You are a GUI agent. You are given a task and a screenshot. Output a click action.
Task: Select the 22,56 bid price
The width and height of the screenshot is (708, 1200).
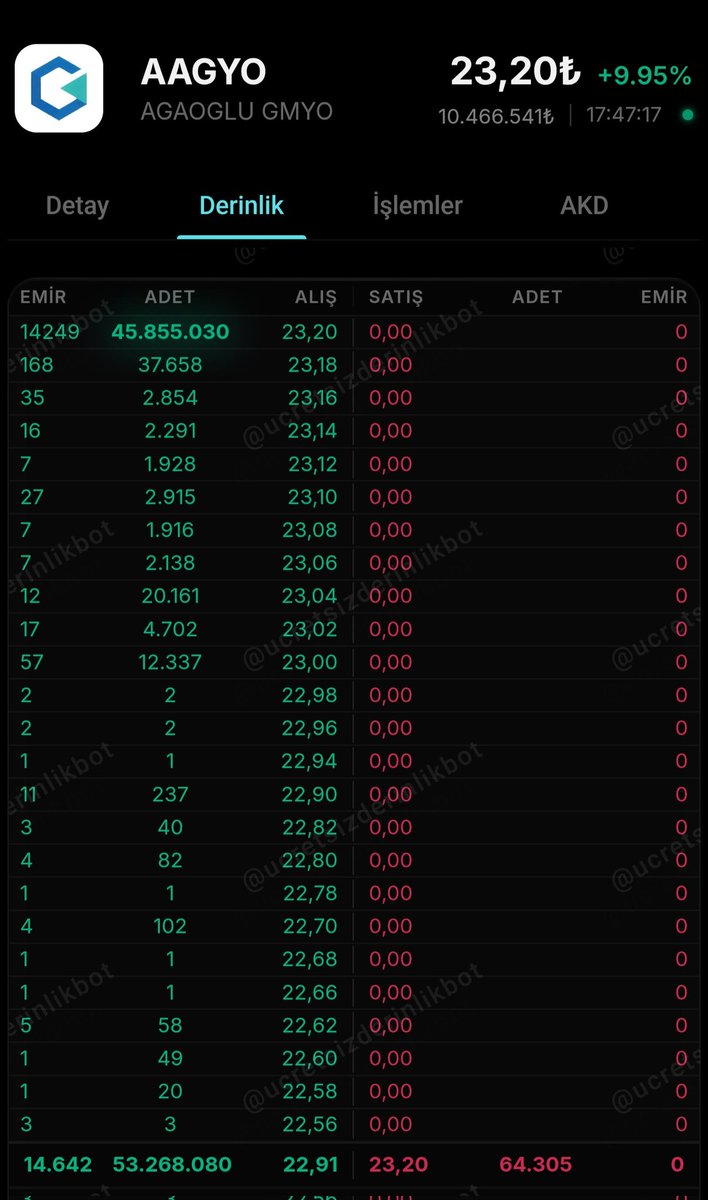310,1124
